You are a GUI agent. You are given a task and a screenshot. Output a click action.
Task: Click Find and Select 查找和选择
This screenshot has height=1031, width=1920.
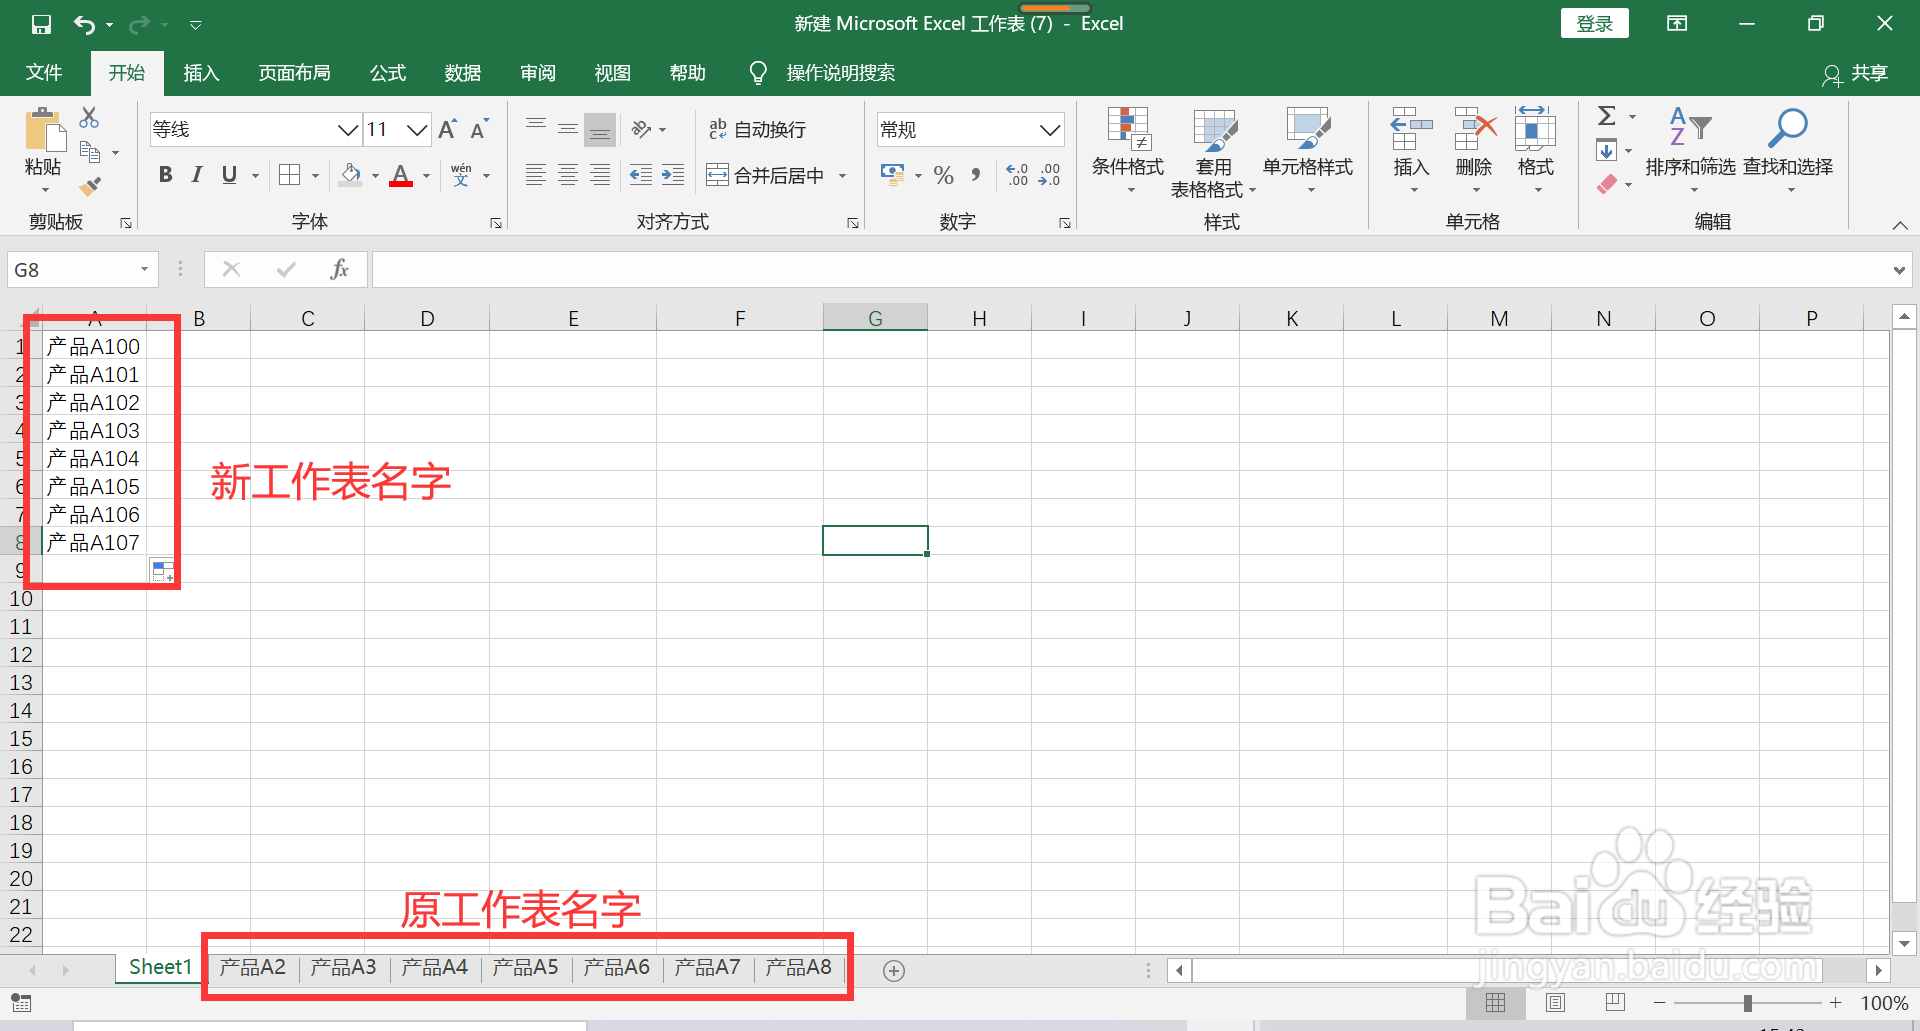point(1787,150)
